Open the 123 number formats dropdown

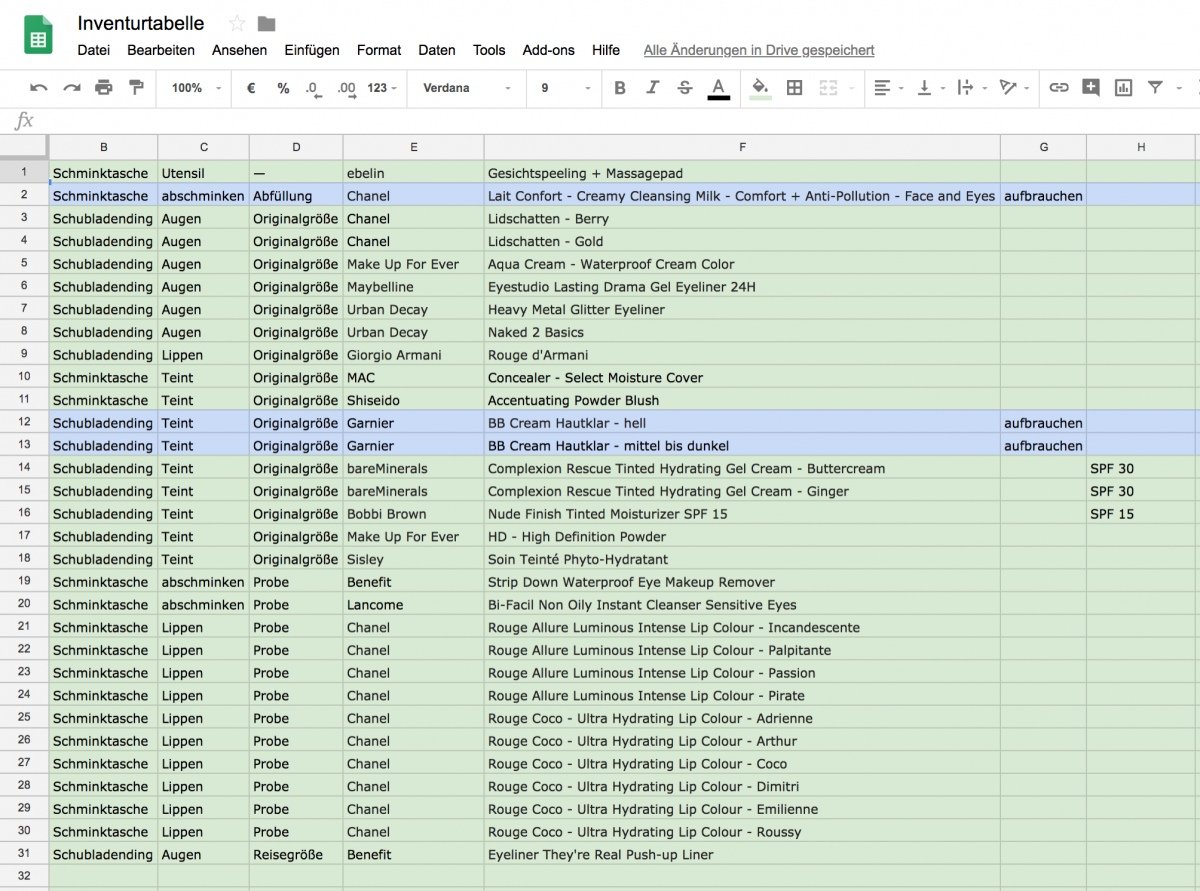point(382,88)
